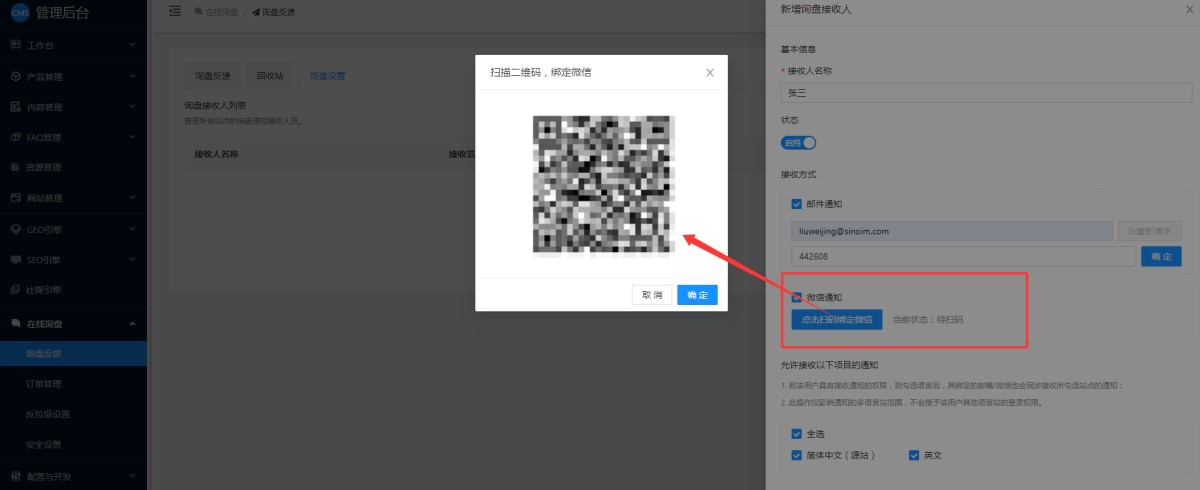
Task: Click the SEO引擎 sidebar icon
Action: pyautogui.click(x=16, y=259)
